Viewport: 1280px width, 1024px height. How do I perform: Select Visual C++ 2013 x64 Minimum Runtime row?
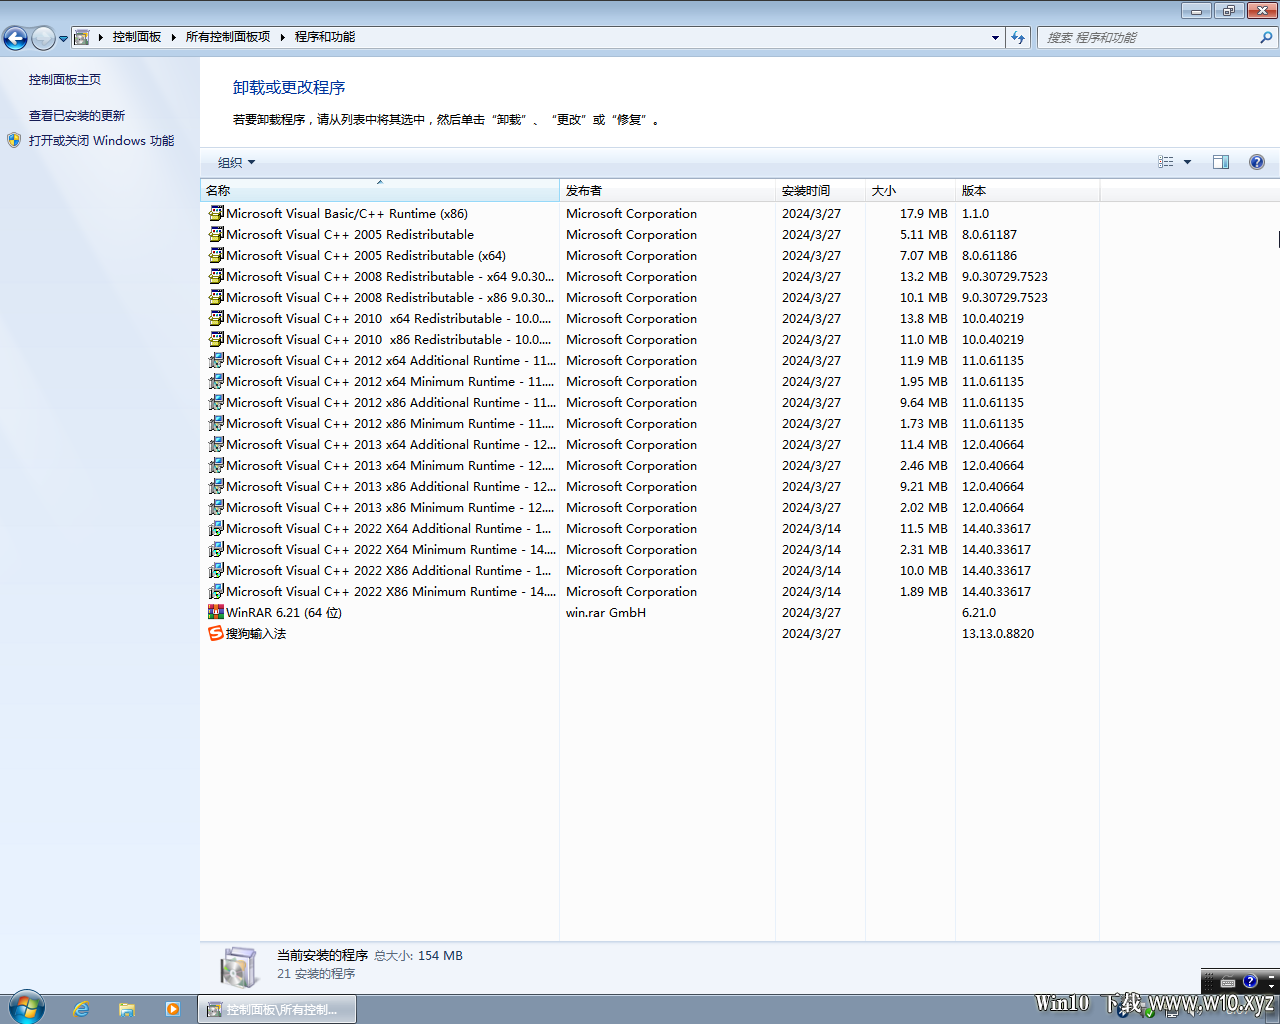(650, 465)
